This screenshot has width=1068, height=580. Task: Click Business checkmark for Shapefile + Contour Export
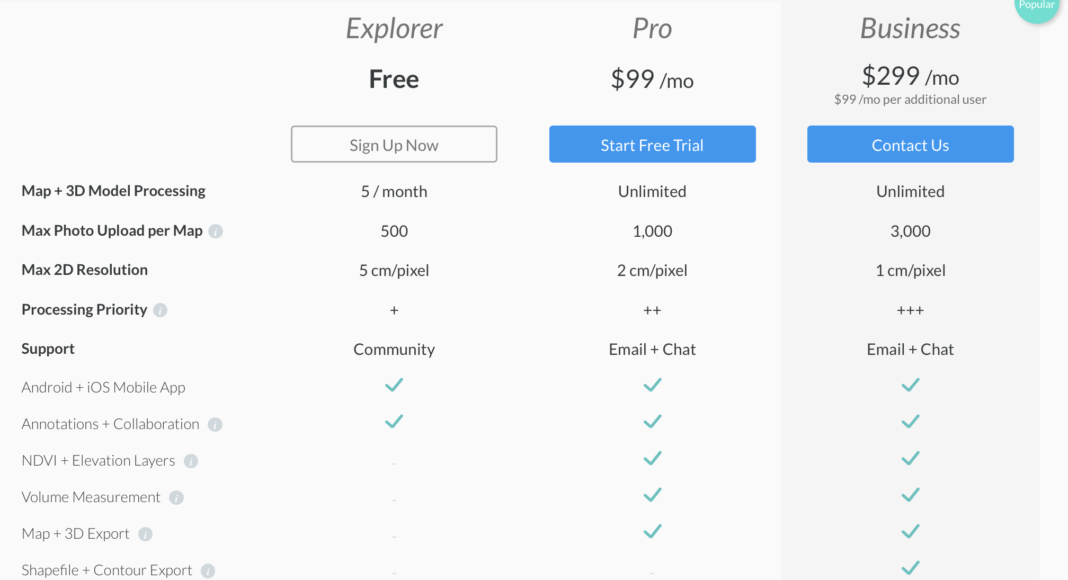910,568
